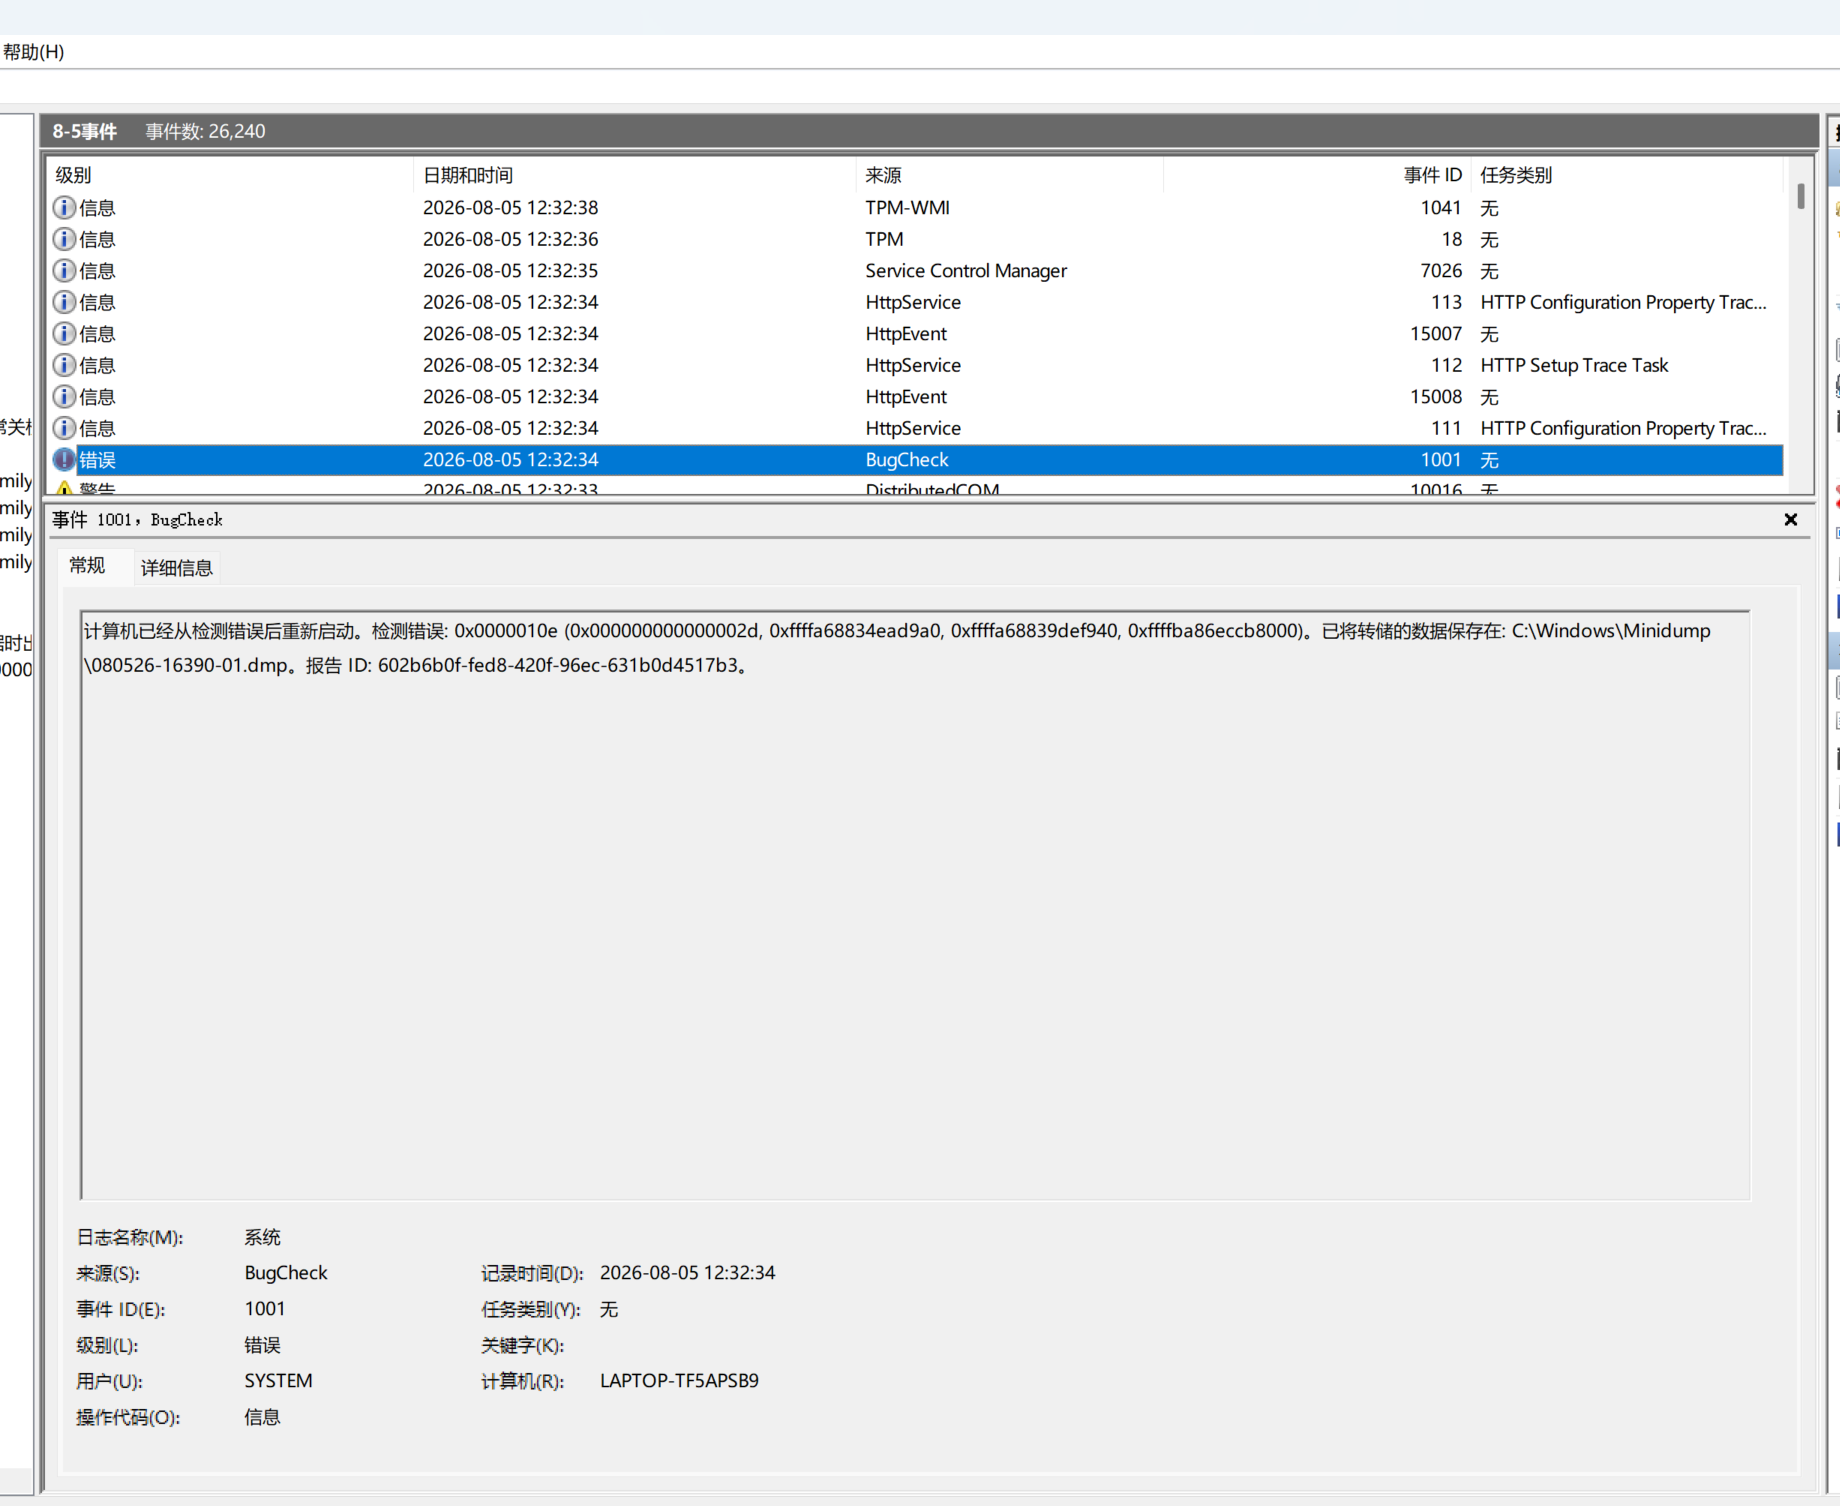Sort events by the 级别 column header
Viewport: 1840px width, 1506px height.
230,175
